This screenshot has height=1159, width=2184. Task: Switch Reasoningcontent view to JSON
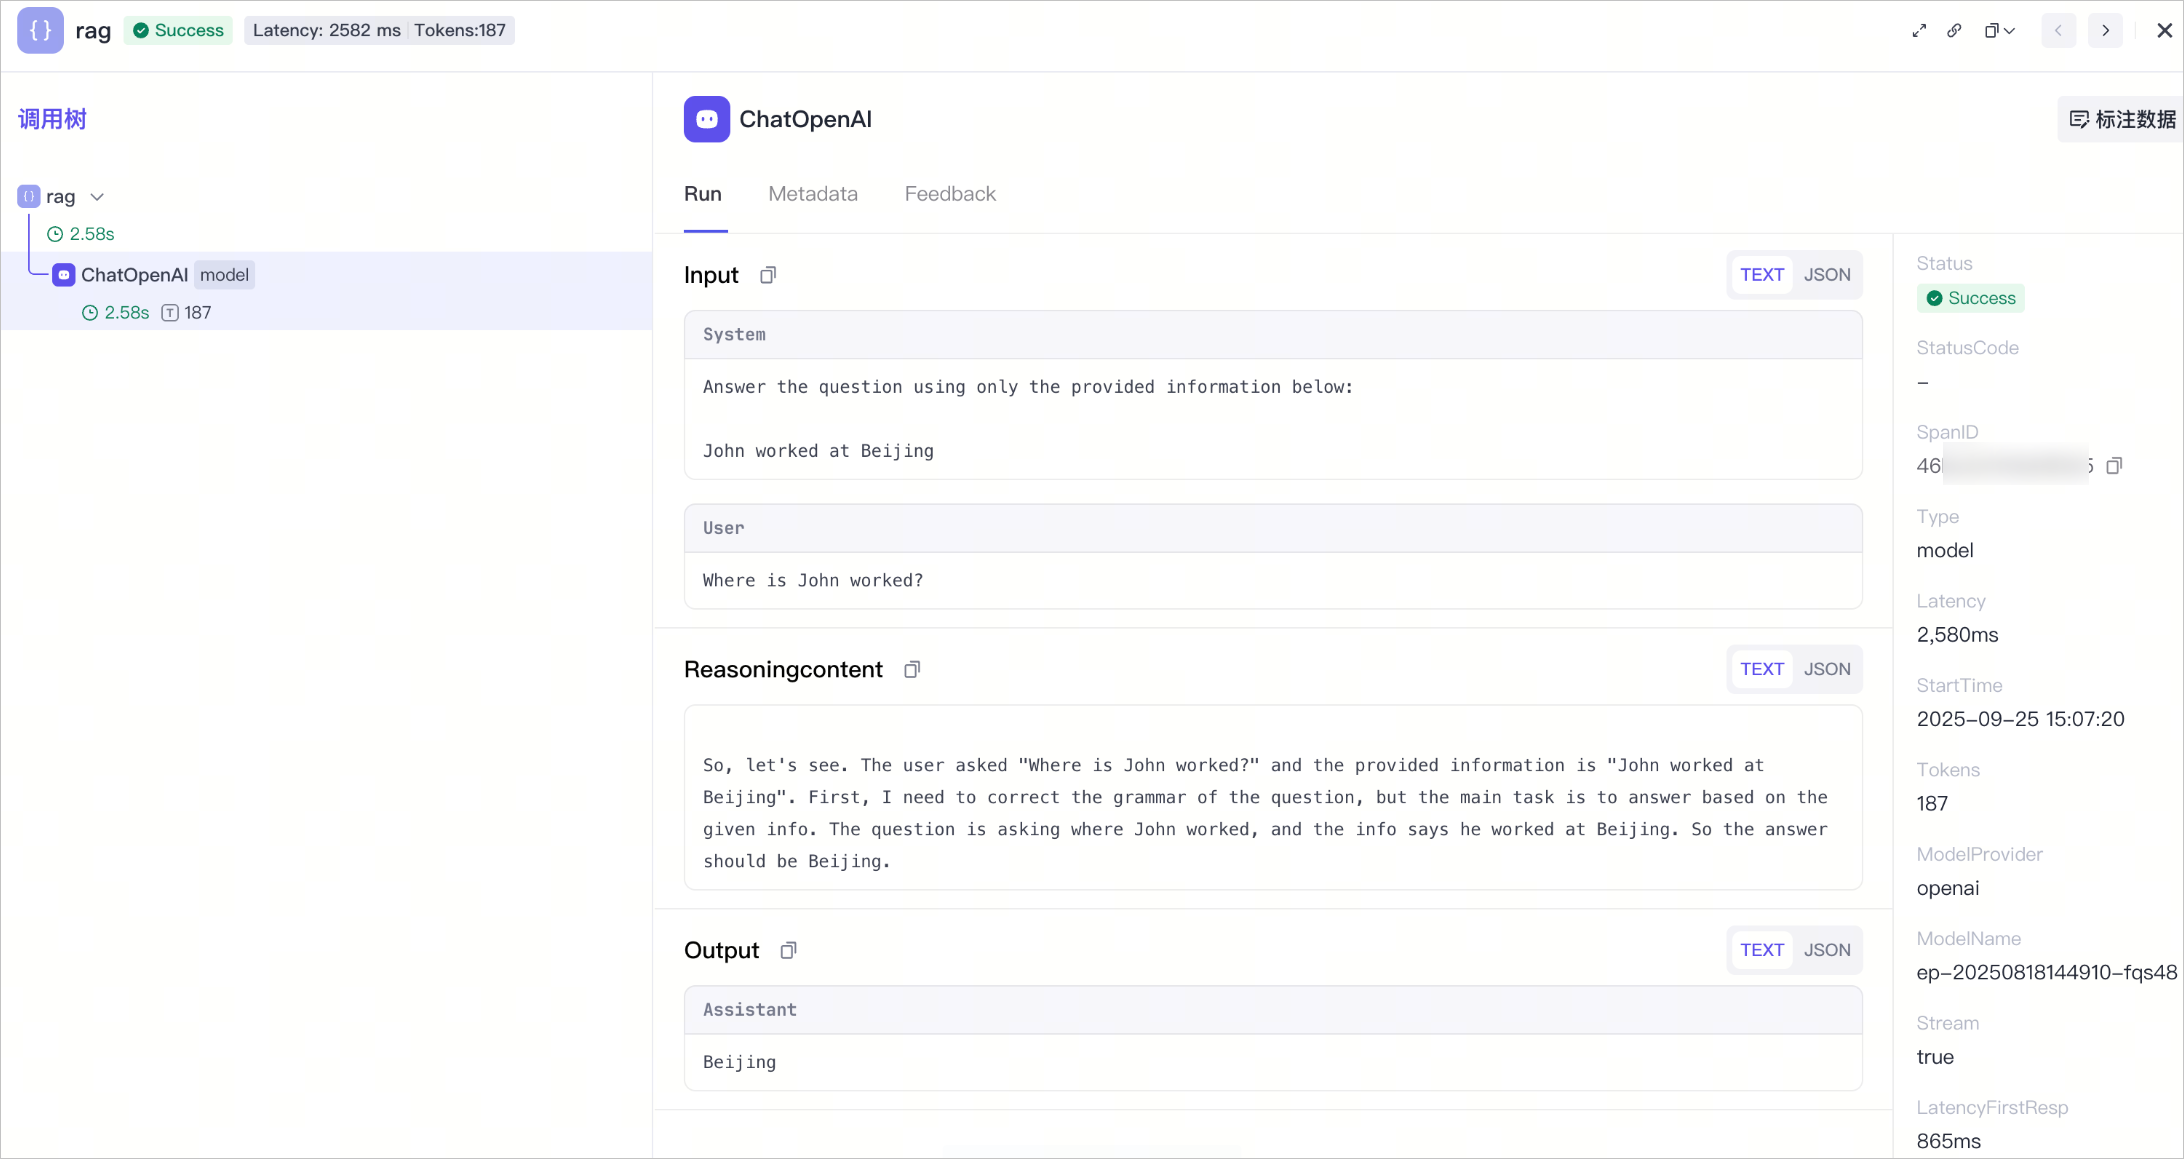click(x=1827, y=670)
